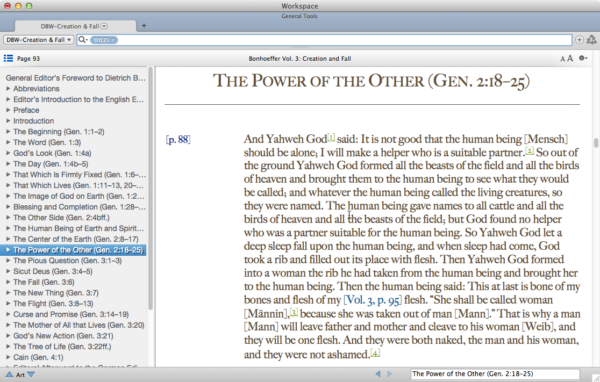Select General Editor's Foreword entry
Viewport: 600px width, 382px height.
pos(75,78)
